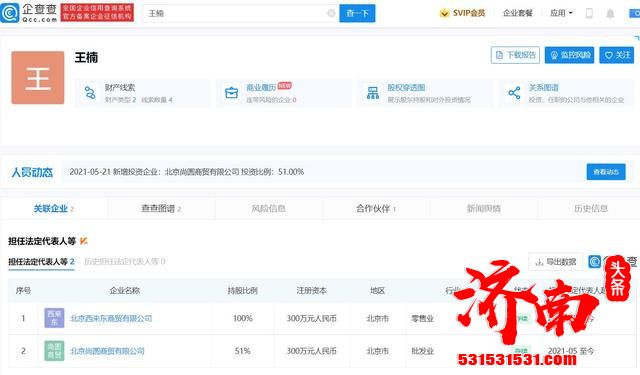Open company name link in row 1
The width and height of the screenshot is (640, 375).
click(111, 318)
